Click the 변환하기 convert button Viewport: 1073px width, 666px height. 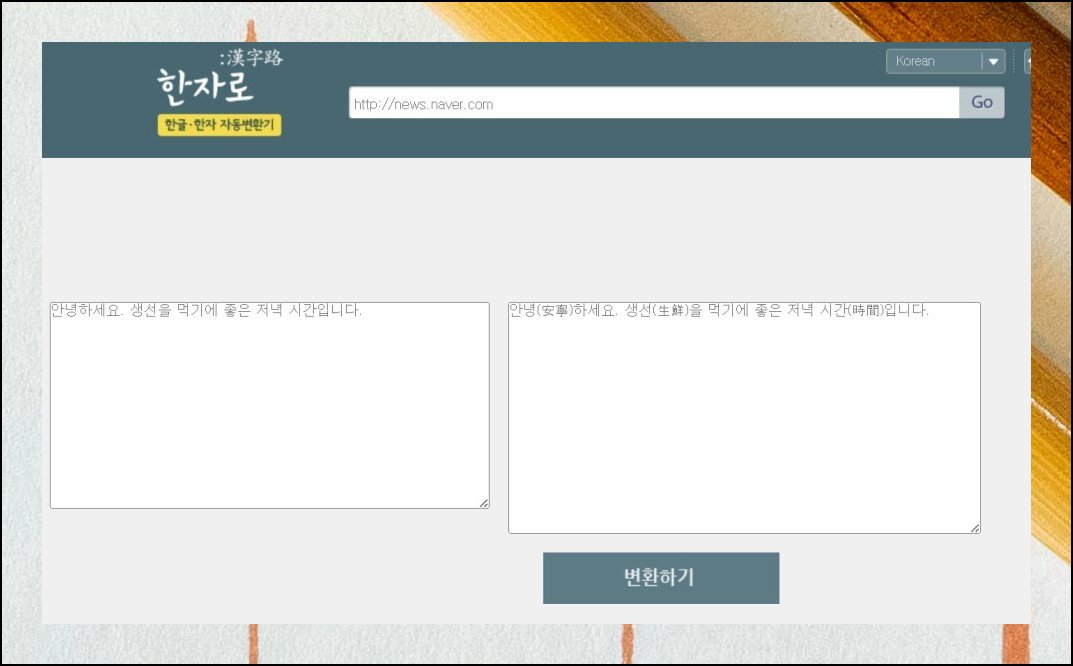(x=661, y=578)
